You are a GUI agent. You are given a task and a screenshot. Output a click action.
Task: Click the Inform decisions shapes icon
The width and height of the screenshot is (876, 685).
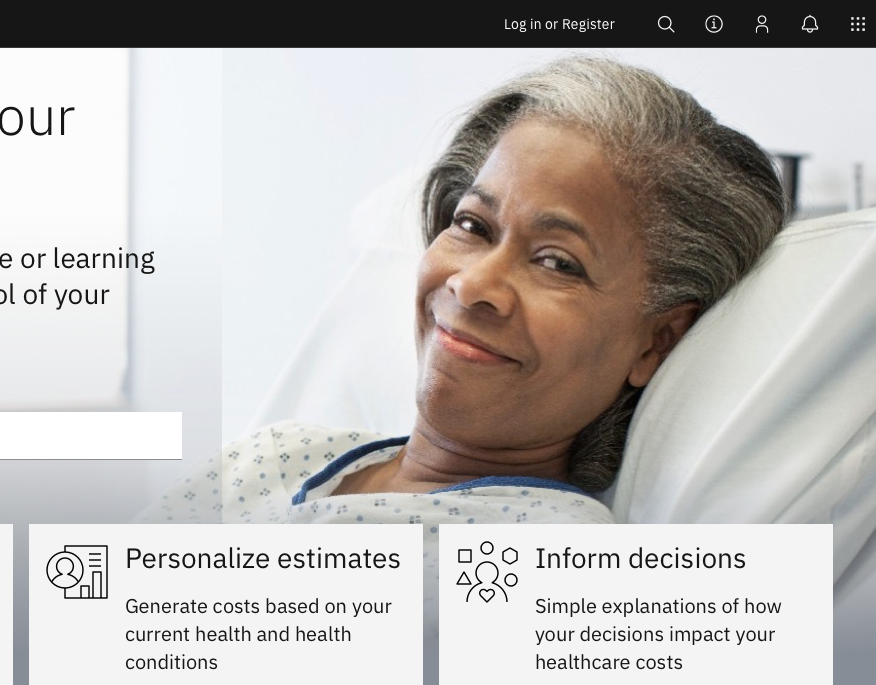(487, 572)
